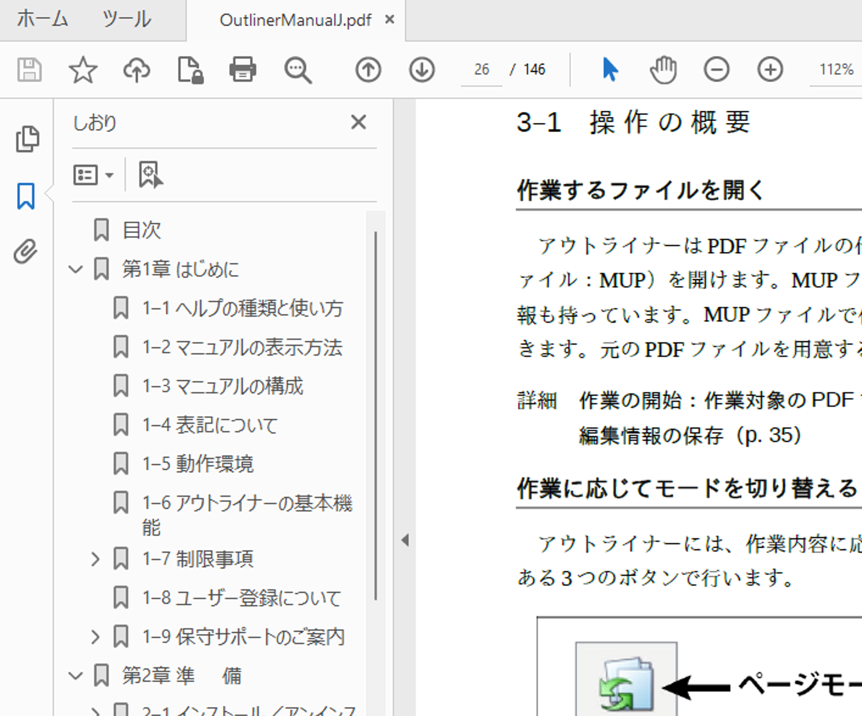Click the page number input field

click(482, 69)
